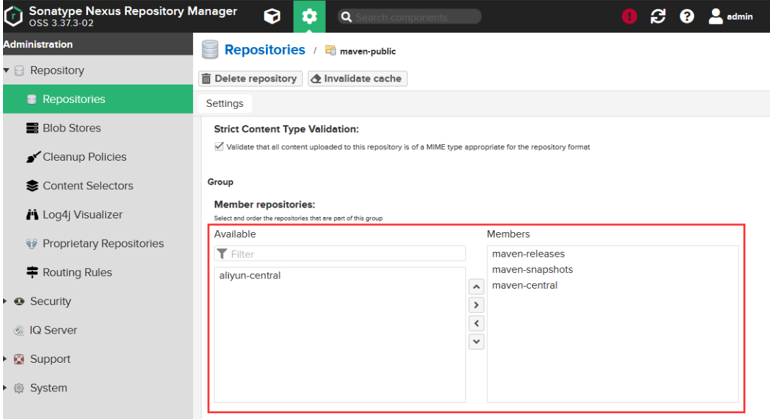Open Log4j Visualizer
This screenshot has width=770, height=419.
82,215
